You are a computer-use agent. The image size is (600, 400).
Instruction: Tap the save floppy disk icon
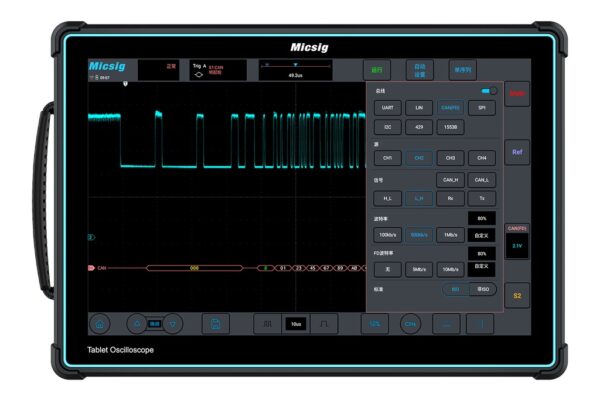click(x=215, y=324)
